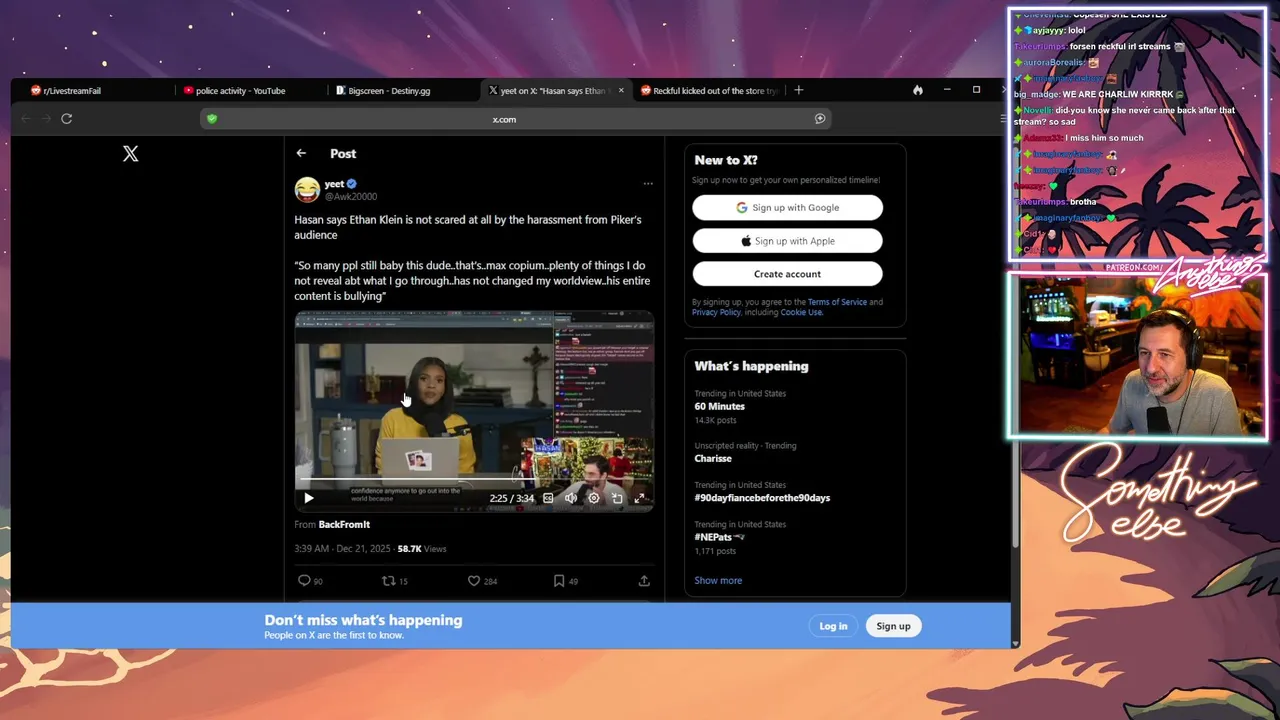Open the Terms of Service link

click(837, 302)
